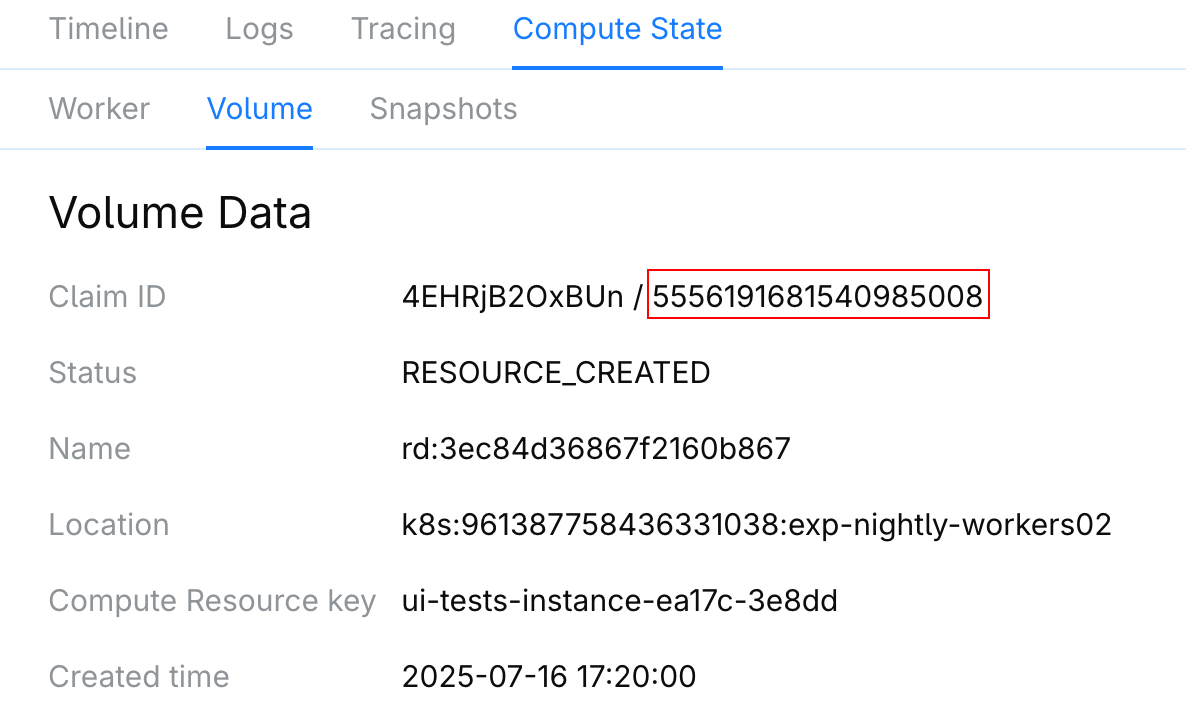Screen dimensions: 1186x714
Task: Click the Location value exp-nightly-workers02
Action: tap(757, 524)
